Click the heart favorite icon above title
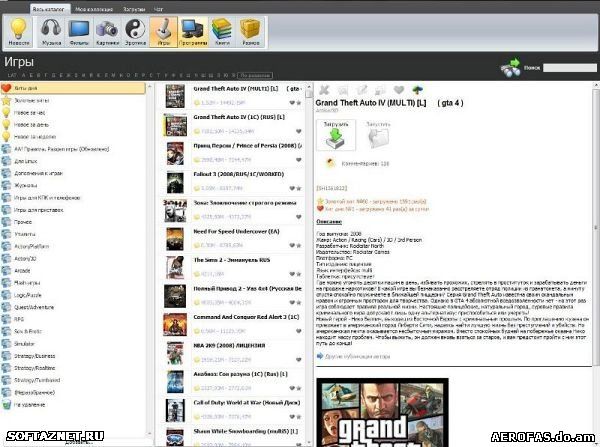Viewport: 600px width, 447px height. tap(399, 90)
